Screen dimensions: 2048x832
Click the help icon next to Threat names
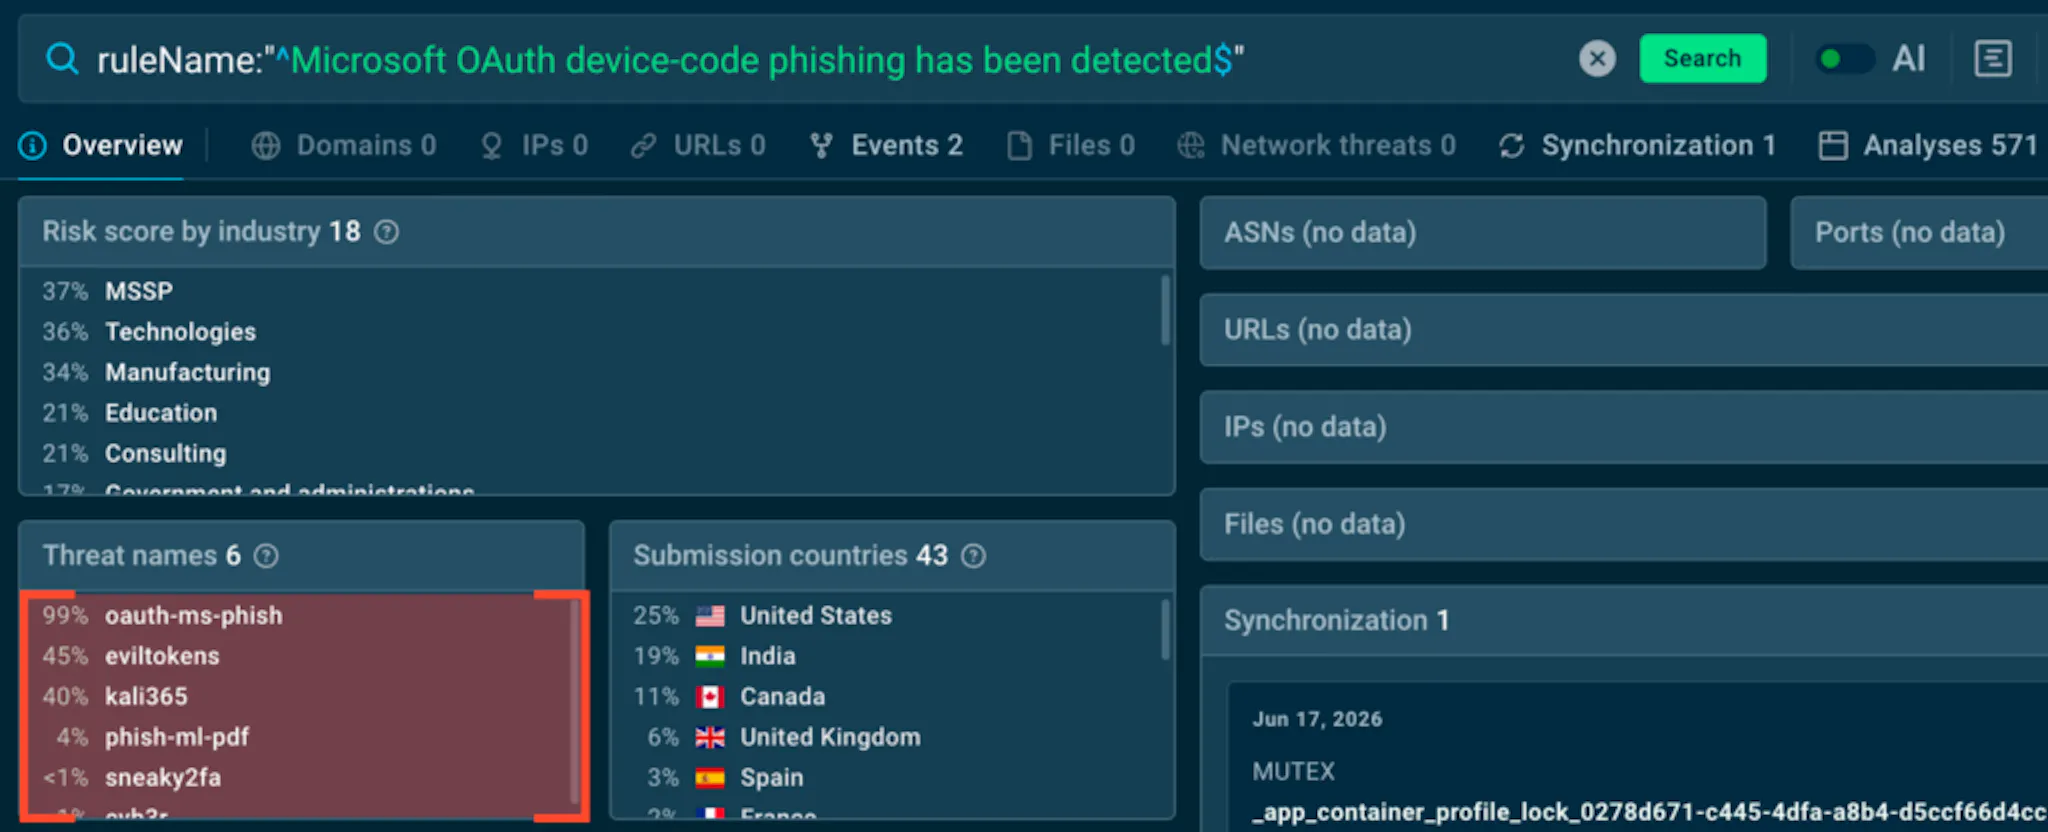266,556
